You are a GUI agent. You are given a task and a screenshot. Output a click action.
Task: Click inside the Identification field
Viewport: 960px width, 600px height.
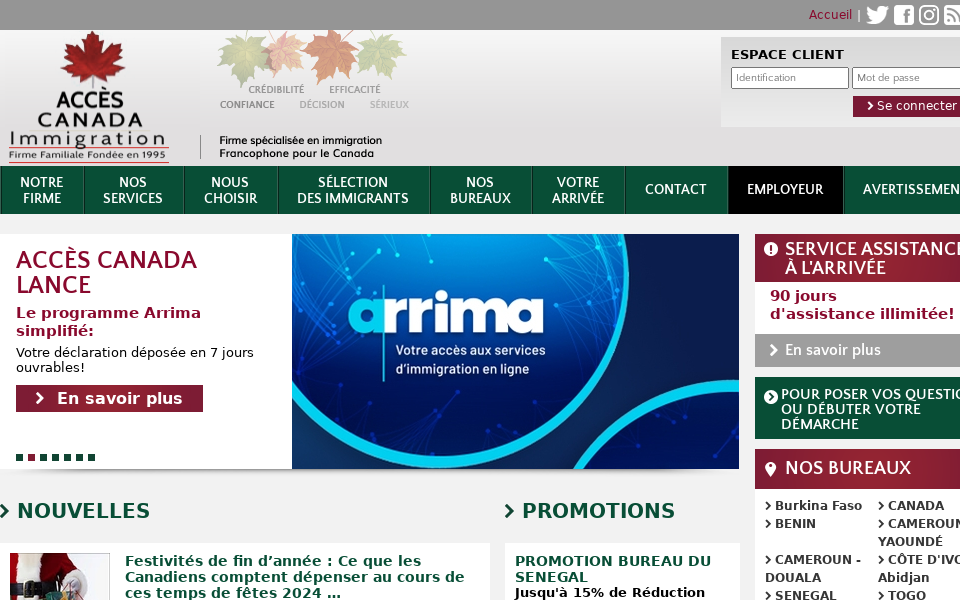coord(790,77)
